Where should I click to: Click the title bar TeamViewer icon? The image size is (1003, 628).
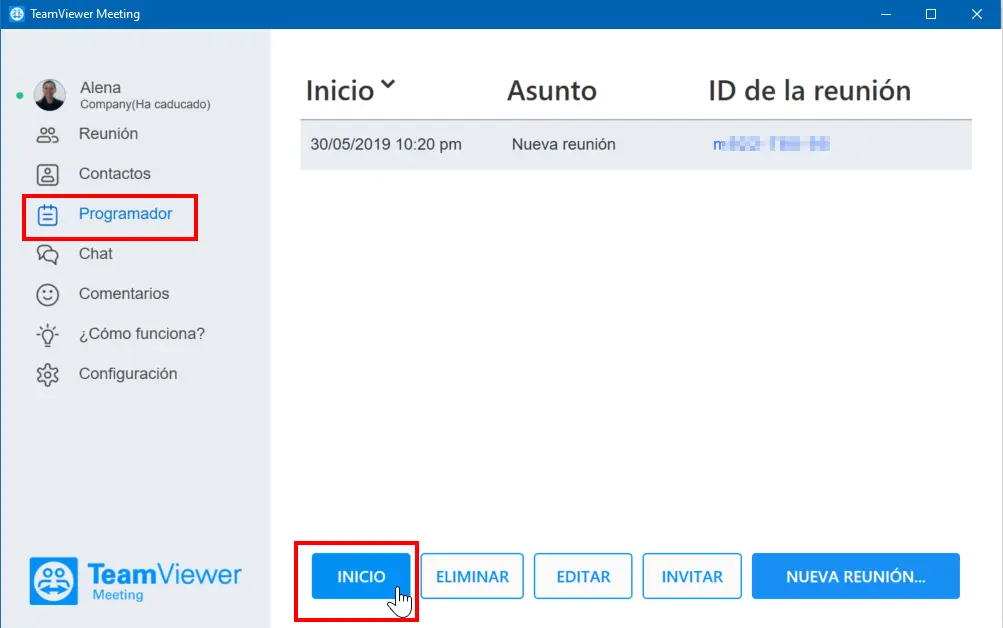[17, 14]
